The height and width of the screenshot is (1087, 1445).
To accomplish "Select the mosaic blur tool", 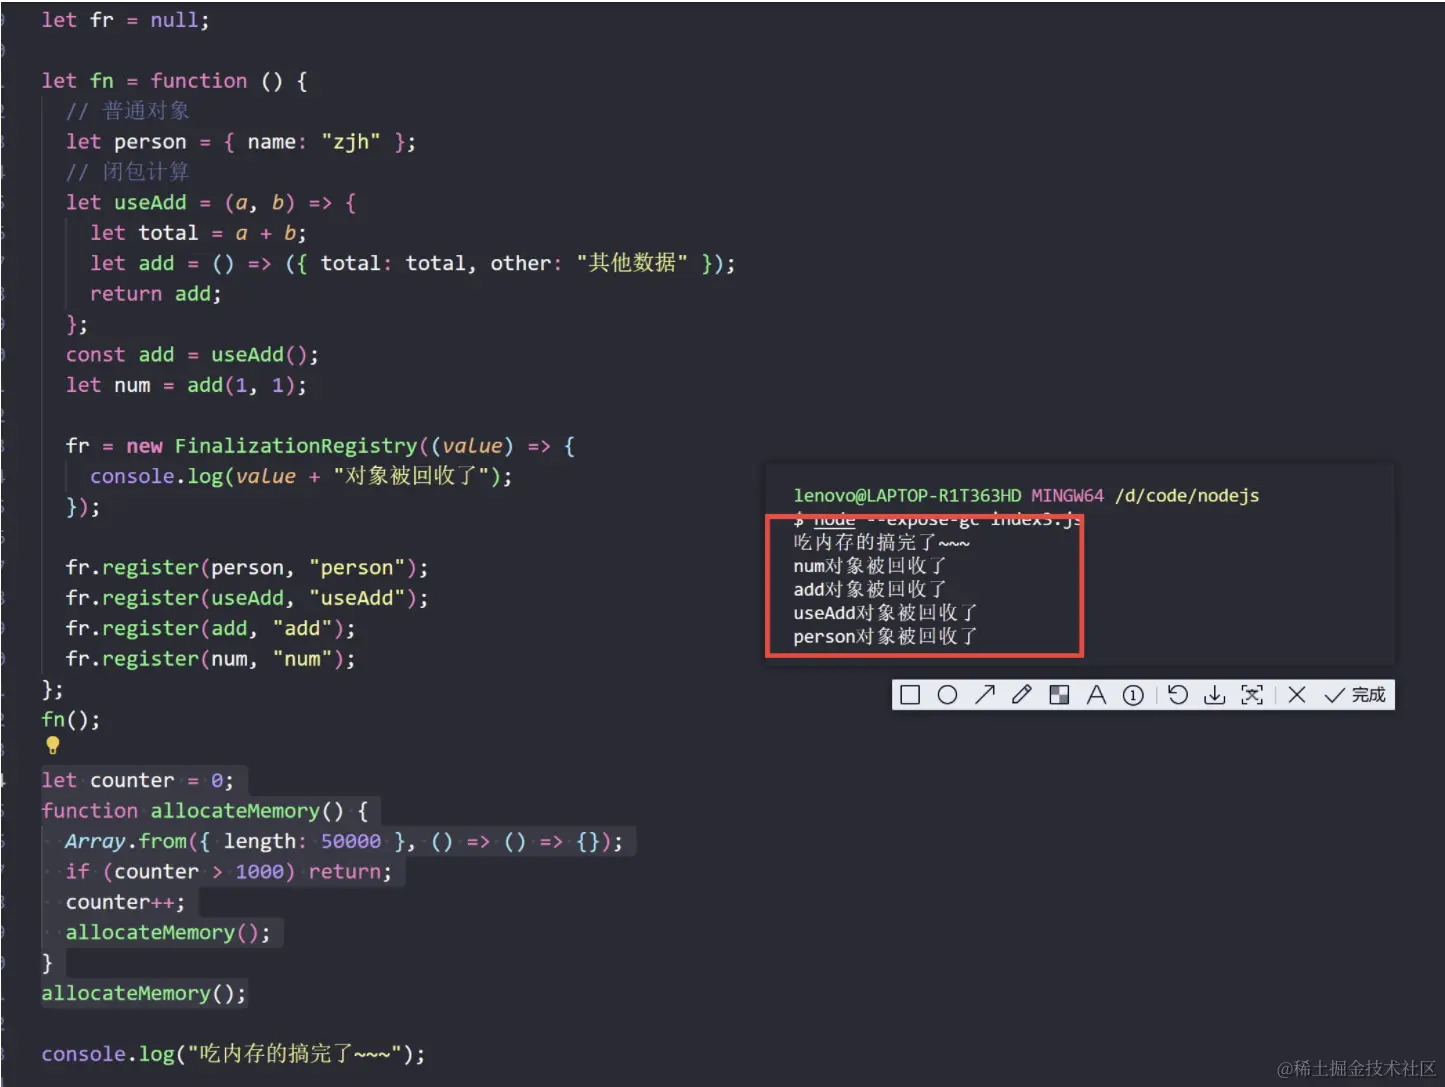I will 1059,695.
